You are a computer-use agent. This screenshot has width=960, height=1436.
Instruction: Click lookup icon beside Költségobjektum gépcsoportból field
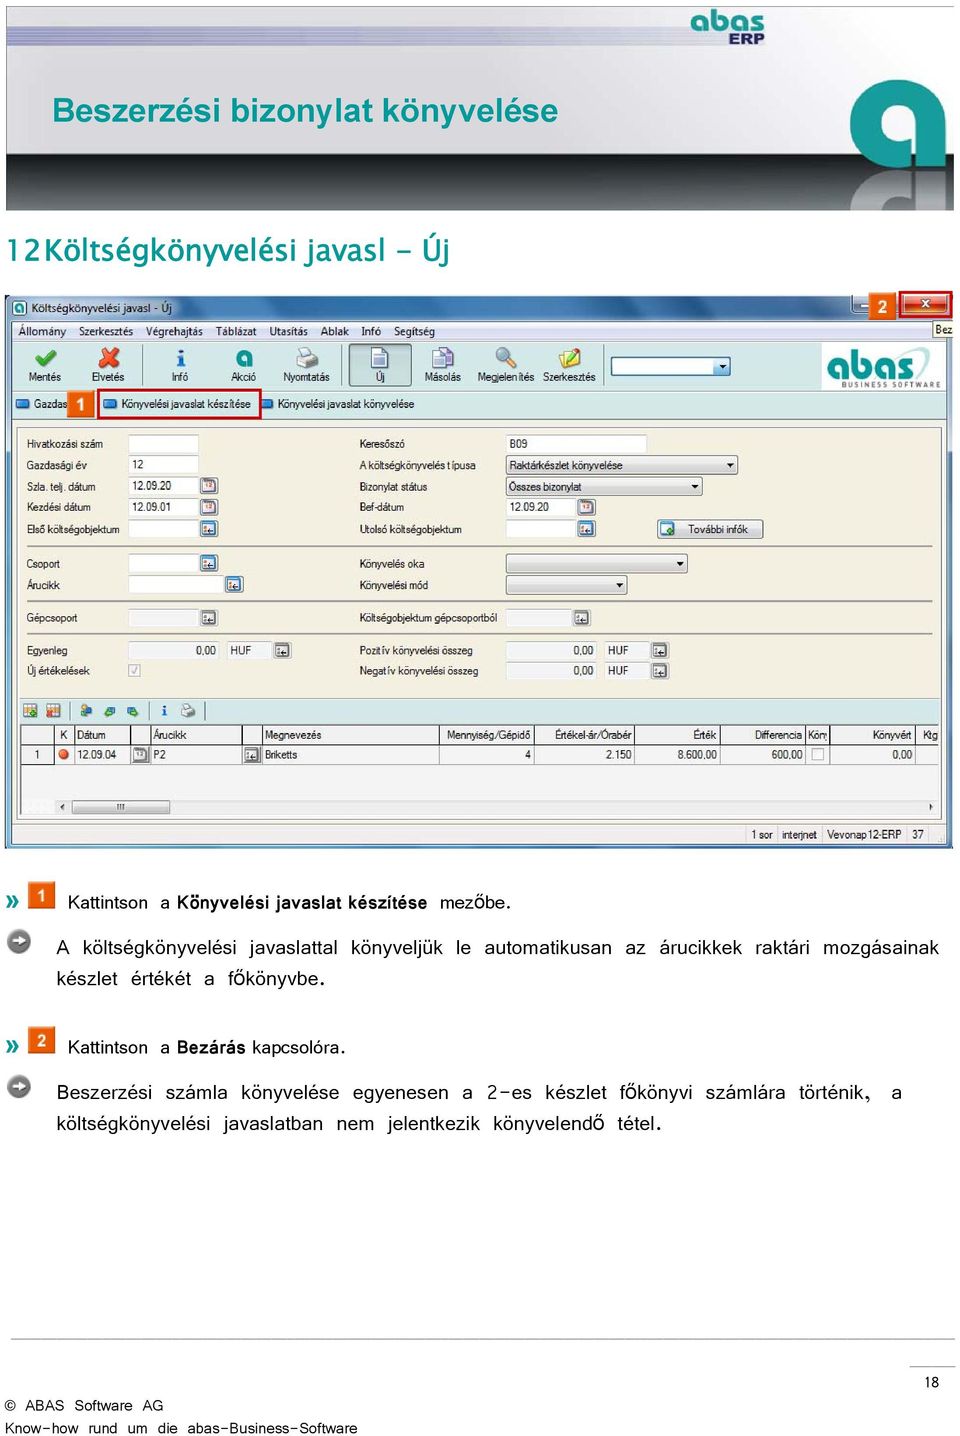[581, 618]
